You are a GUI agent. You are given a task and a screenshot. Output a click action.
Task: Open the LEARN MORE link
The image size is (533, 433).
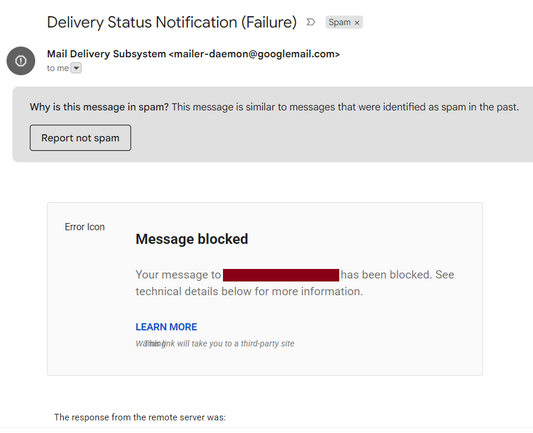coord(166,327)
